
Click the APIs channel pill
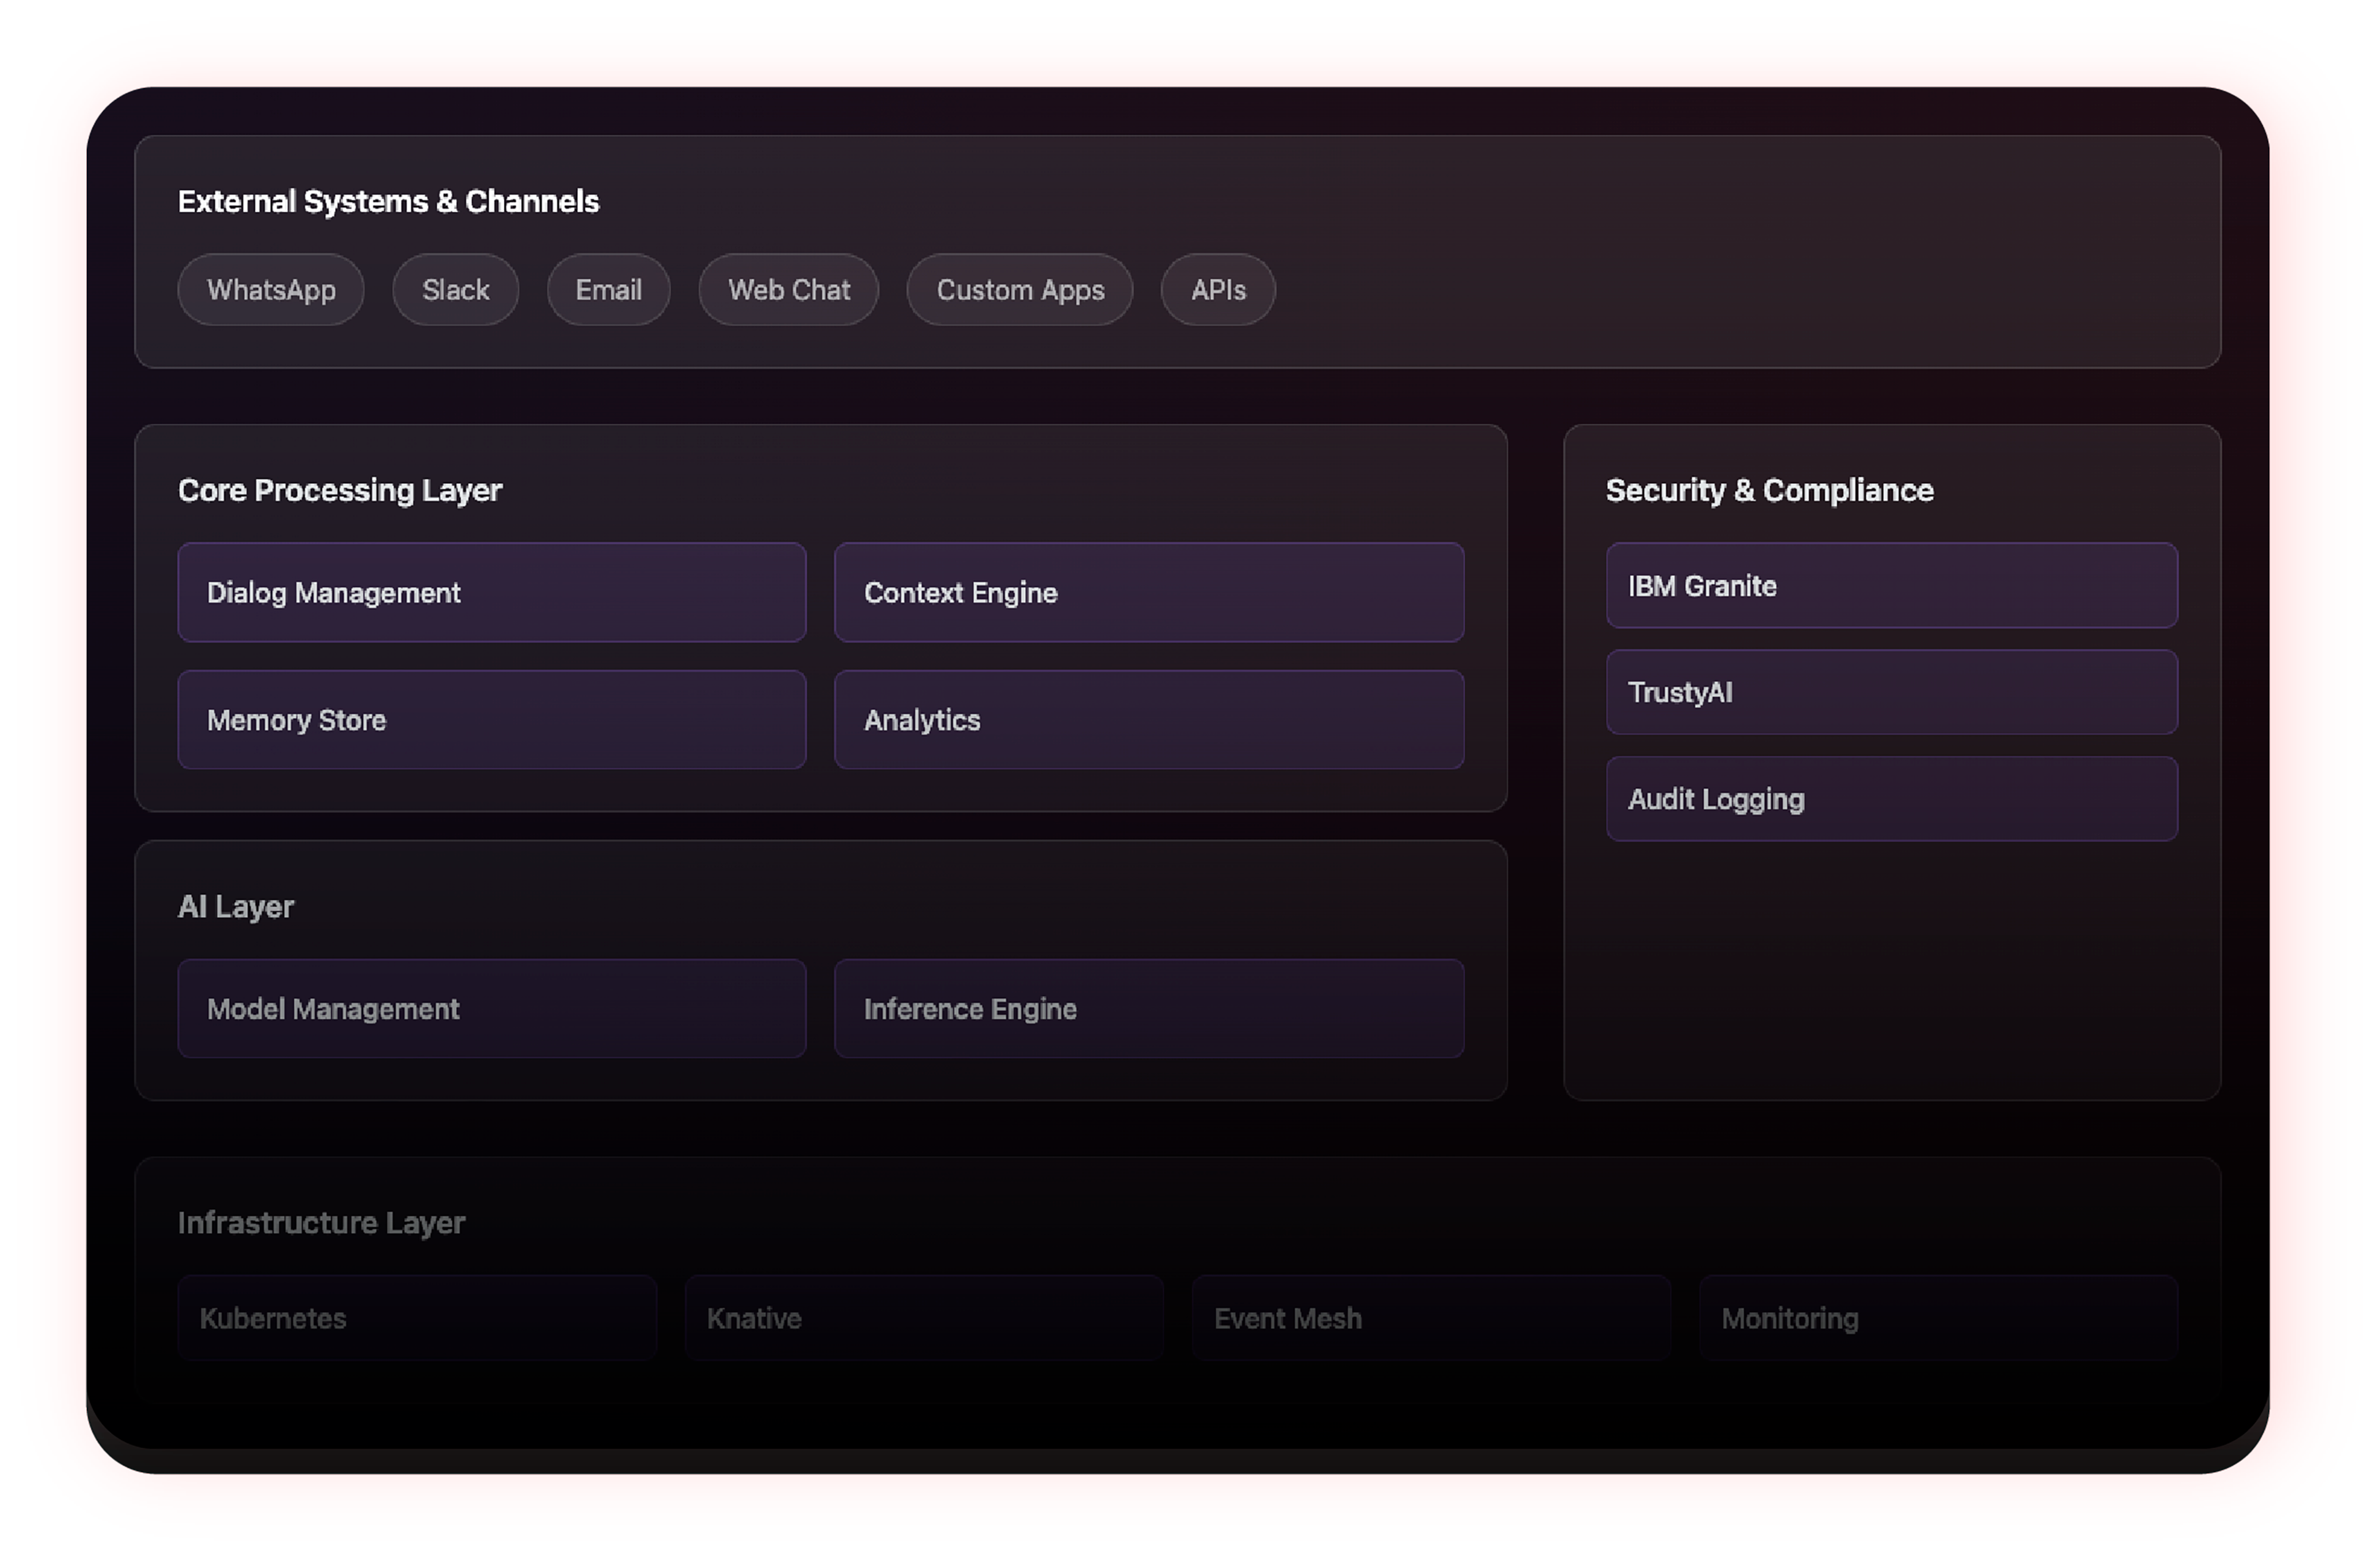click(1217, 290)
